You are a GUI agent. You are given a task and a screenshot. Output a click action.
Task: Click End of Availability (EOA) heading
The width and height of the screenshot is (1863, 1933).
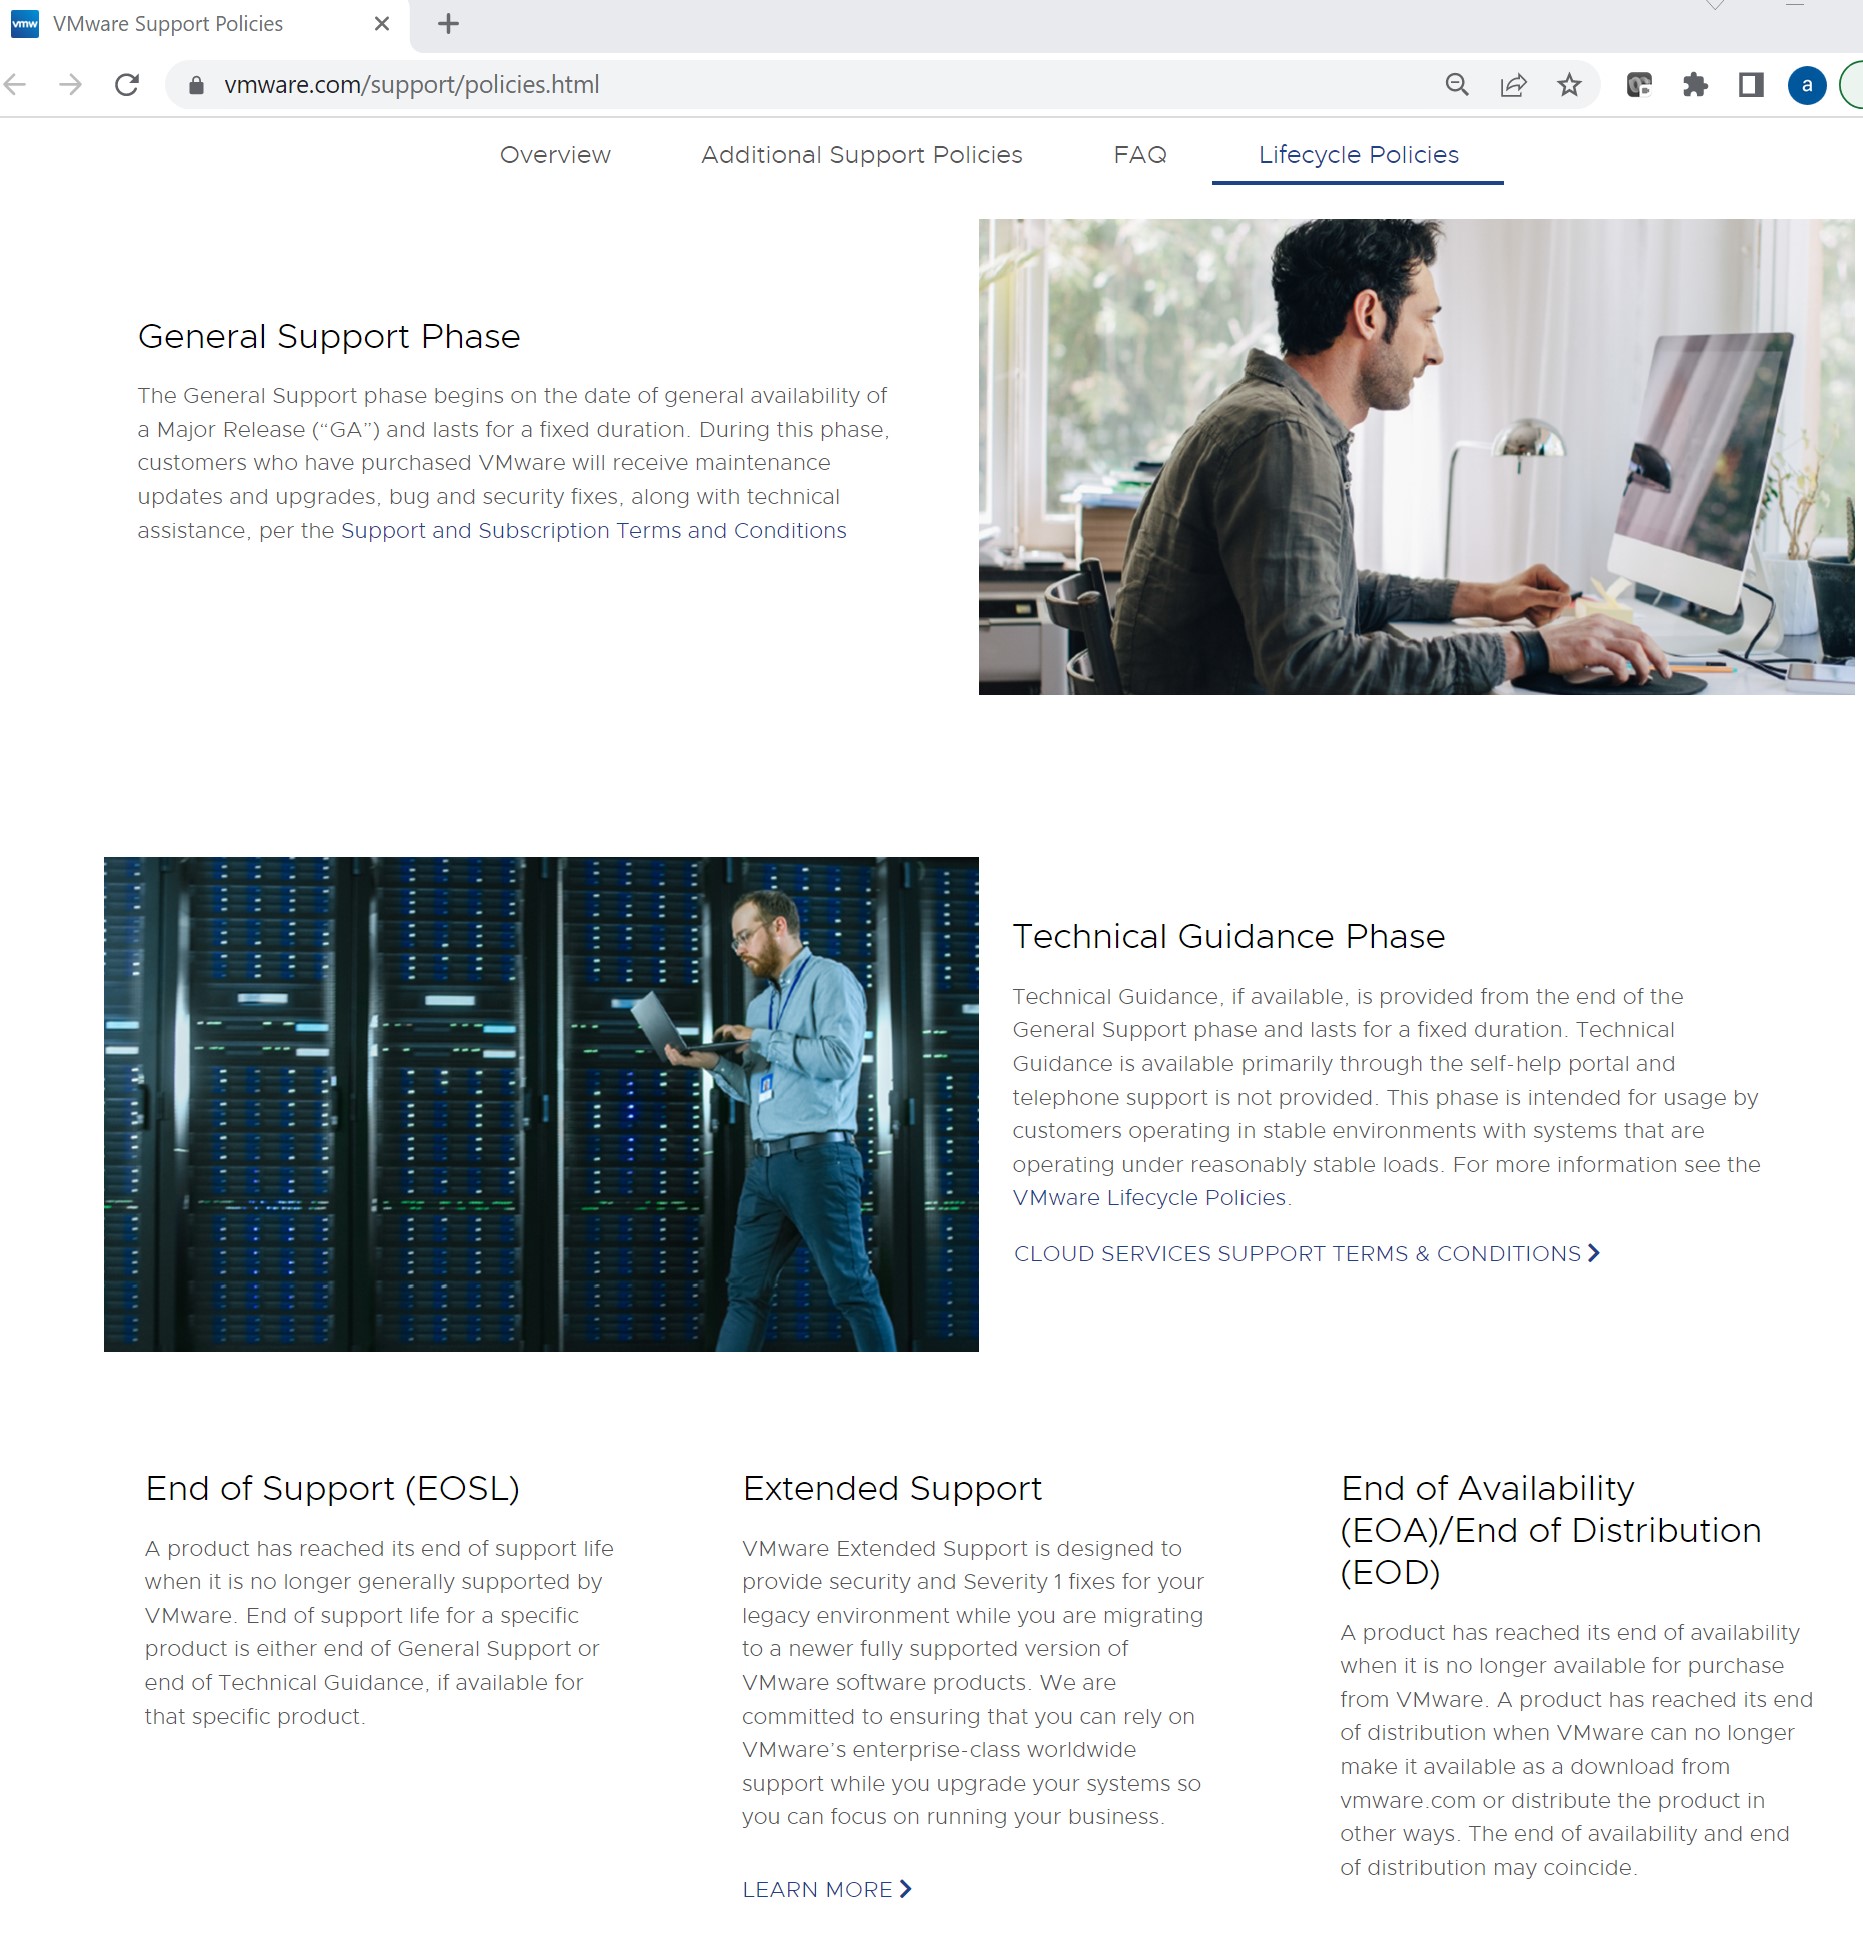(x=1550, y=1530)
